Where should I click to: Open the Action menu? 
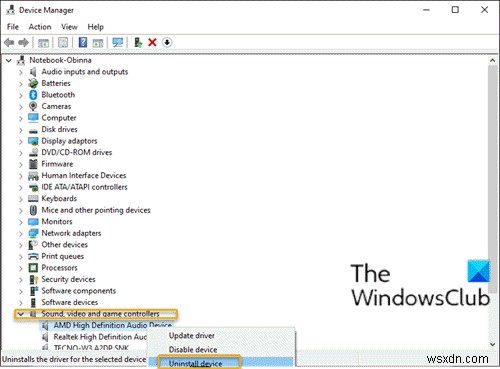[x=40, y=27]
